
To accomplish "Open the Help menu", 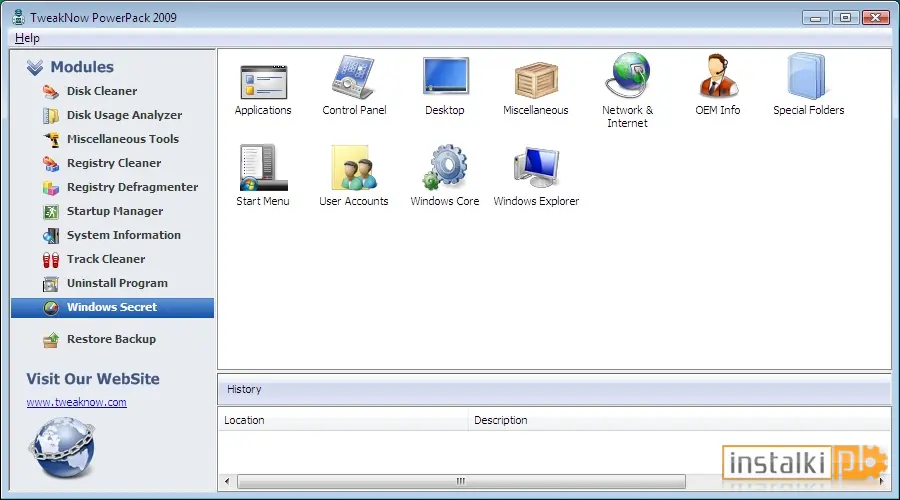I will point(27,38).
